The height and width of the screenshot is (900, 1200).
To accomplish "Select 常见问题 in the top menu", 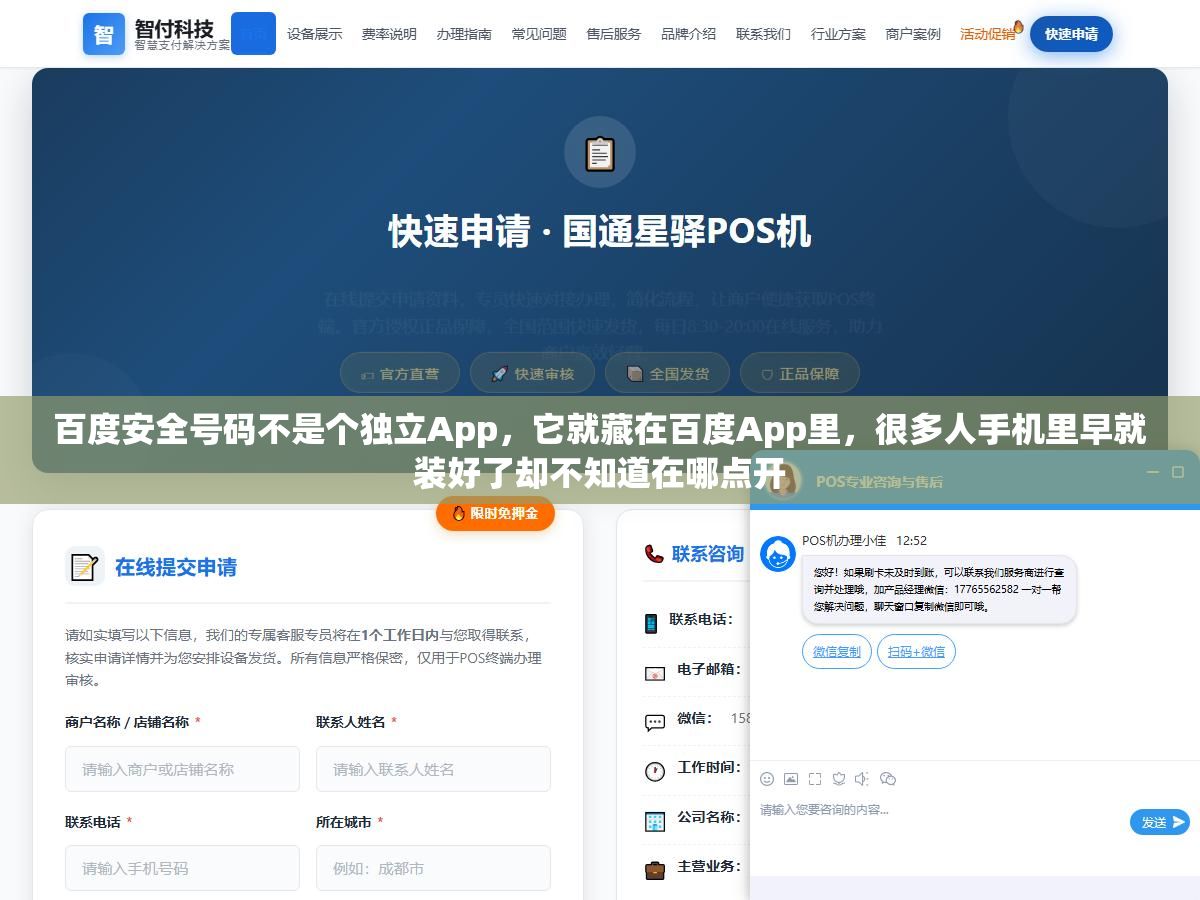I will (539, 34).
